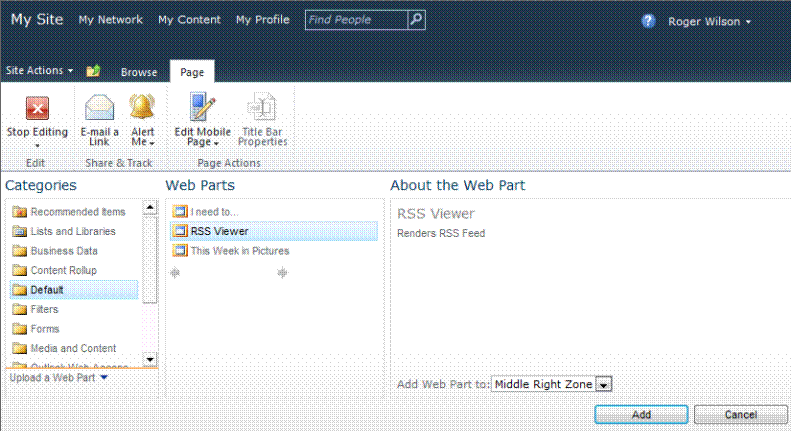This screenshot has height=432, width=793.
Task: Click This Week in Pictures icon
Action: [x=180, y=250]
